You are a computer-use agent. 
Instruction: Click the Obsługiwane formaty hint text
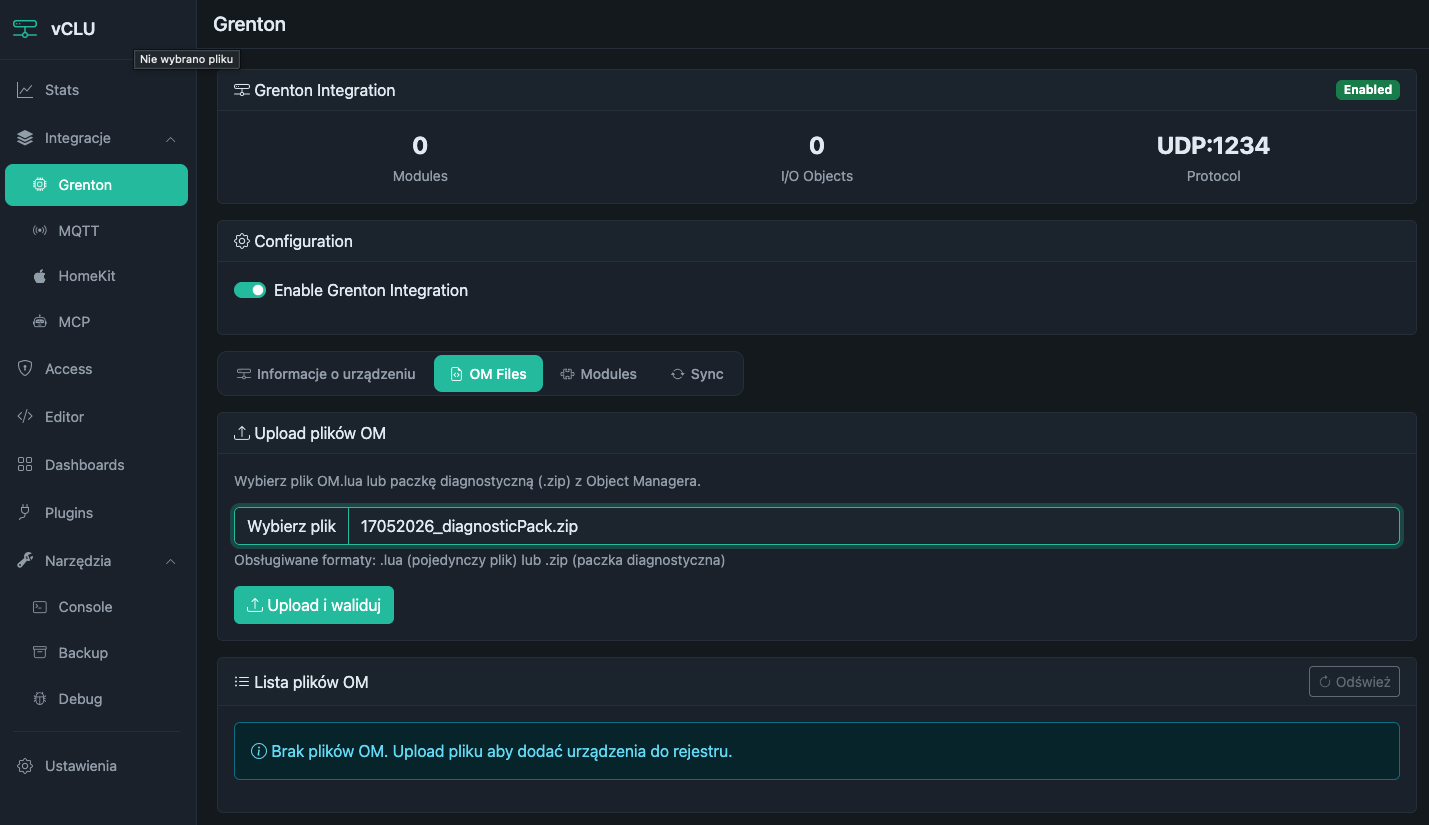click(480, 560)
